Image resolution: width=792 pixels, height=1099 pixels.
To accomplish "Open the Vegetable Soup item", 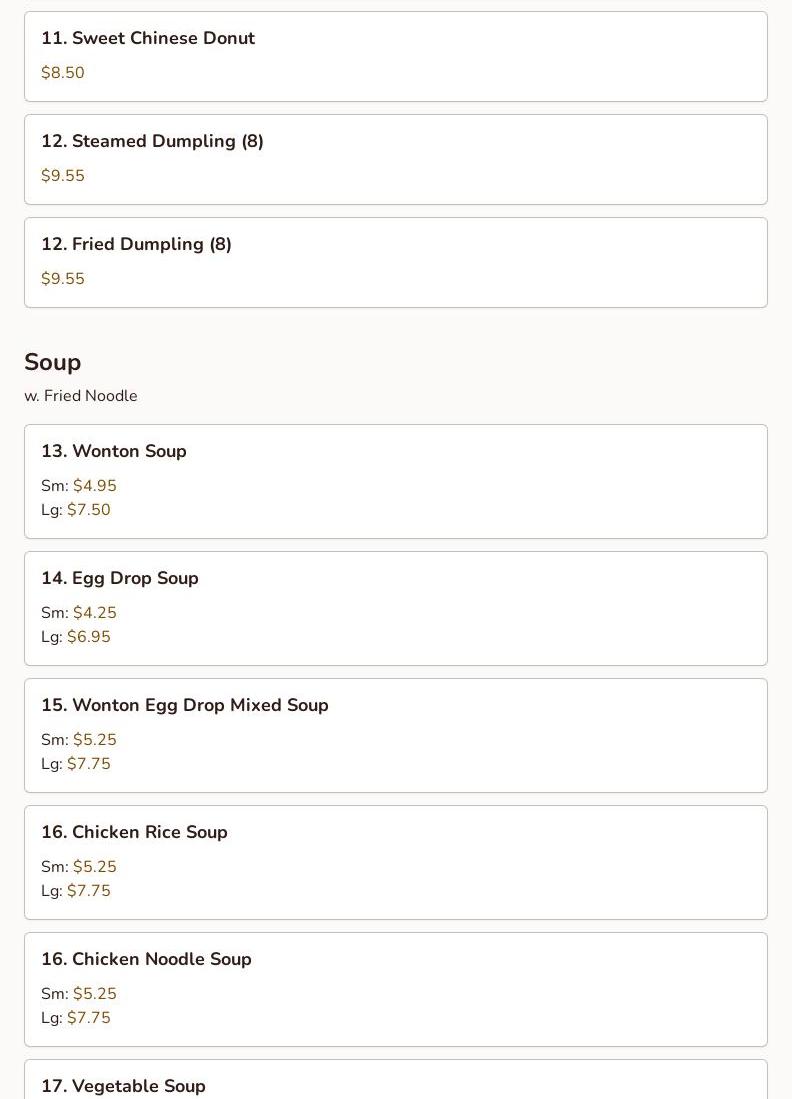I will tap(396, 1079).
